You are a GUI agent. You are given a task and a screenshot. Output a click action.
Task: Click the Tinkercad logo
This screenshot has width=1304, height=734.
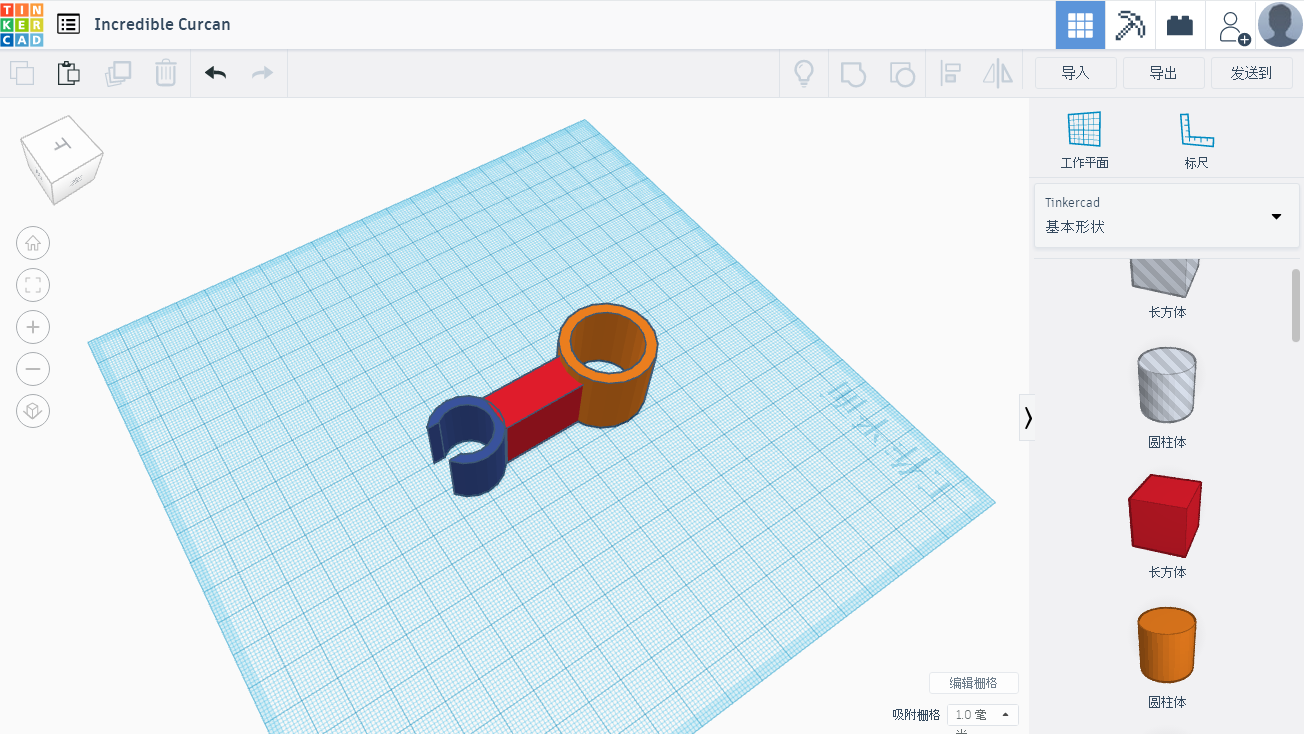pyautogui.click(x=22, y=24)
